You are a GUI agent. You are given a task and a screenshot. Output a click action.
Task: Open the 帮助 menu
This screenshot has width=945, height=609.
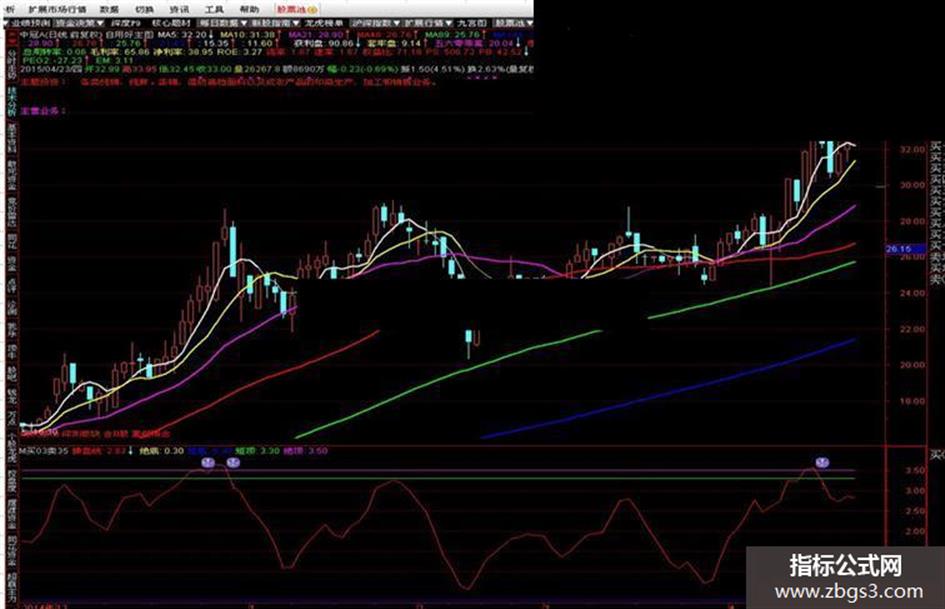tap(249, 8)
